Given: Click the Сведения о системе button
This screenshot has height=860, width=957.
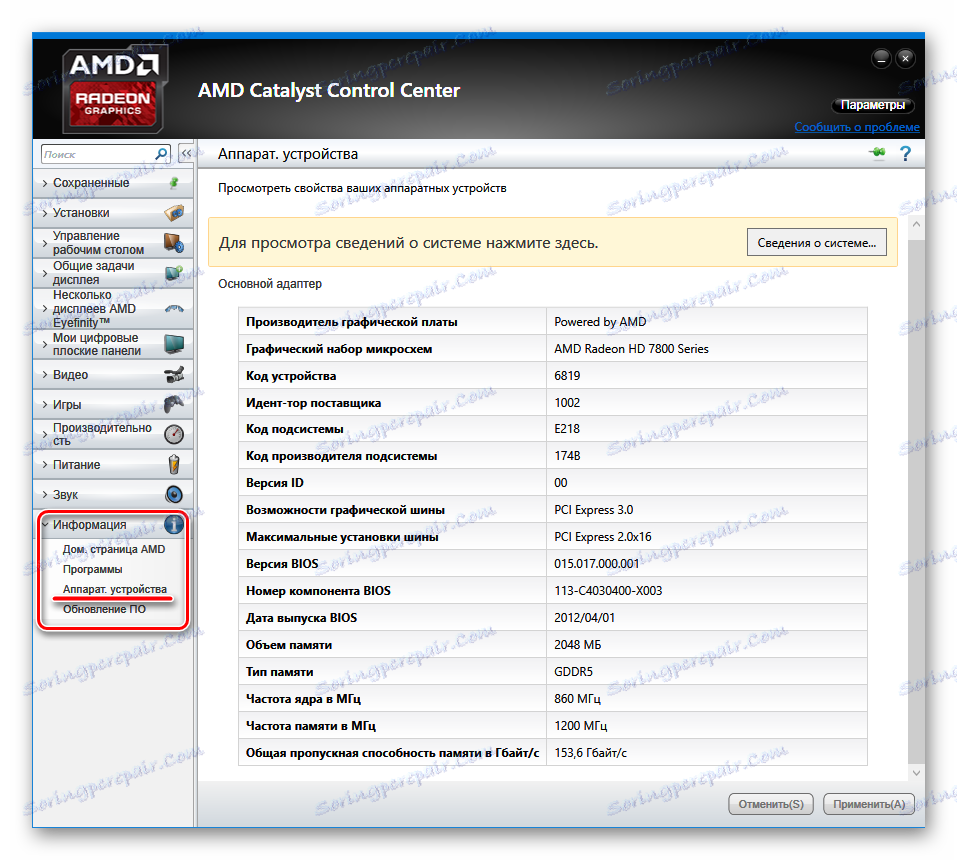Looking at the screenshot, I should click(816, 241).
